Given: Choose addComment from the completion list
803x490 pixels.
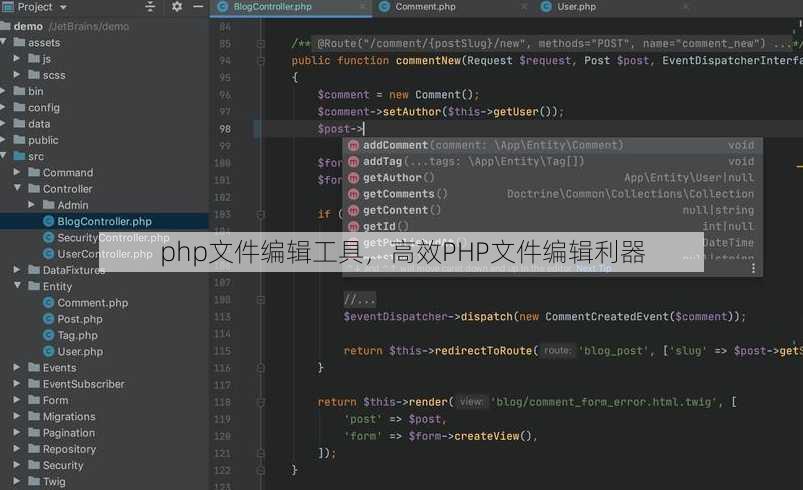Looking at the screenshot, I should [553, 145].
